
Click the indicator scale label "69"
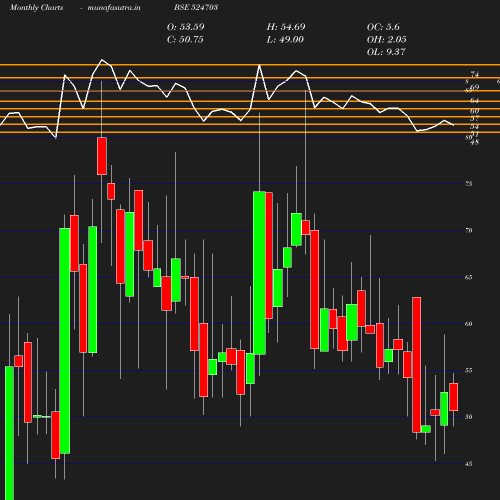475,87
